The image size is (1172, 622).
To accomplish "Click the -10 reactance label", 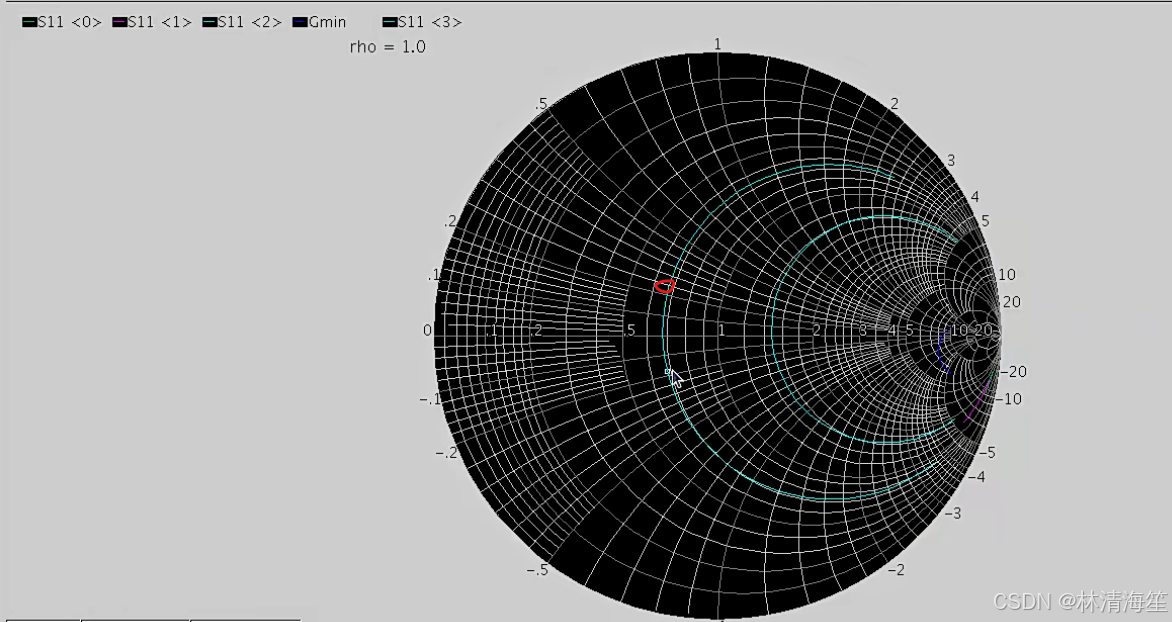I will (x=1009, y=399).
